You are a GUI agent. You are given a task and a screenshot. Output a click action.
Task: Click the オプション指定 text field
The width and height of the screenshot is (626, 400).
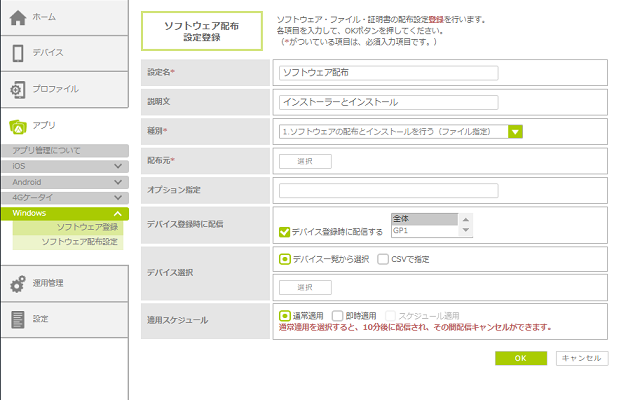coord(388,190)
